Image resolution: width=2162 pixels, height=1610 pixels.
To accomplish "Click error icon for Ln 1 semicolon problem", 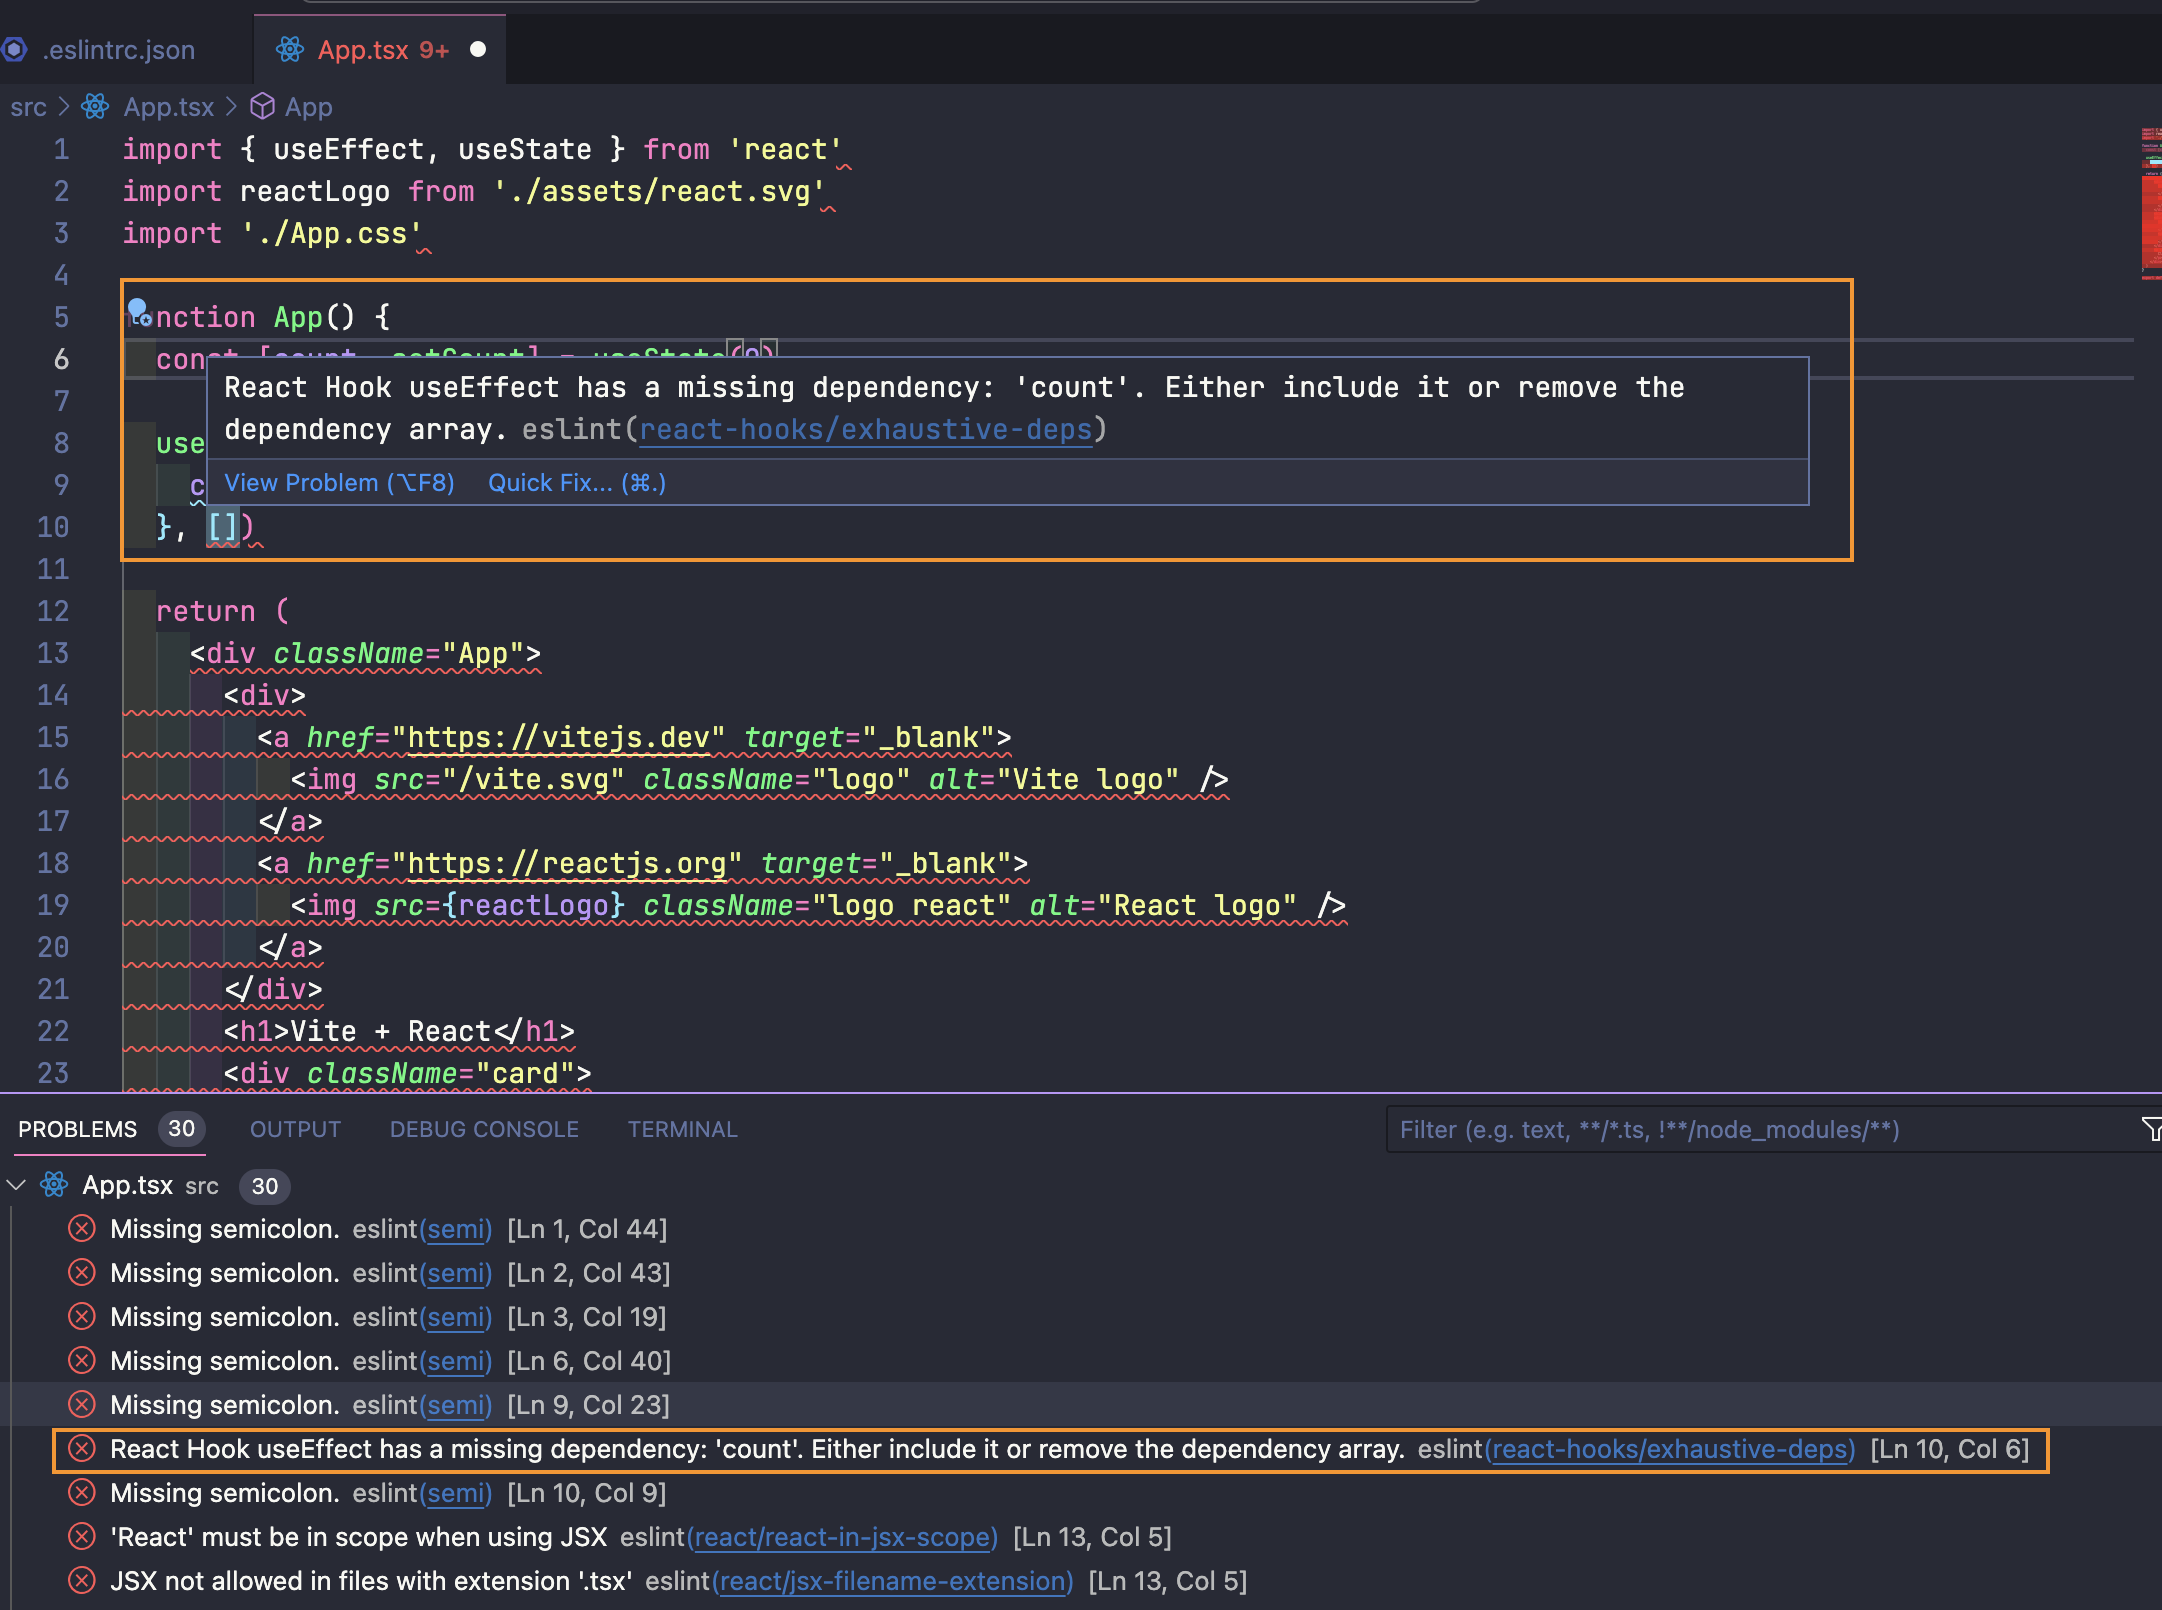I will pyautogui.click(x=82, y=1228).
